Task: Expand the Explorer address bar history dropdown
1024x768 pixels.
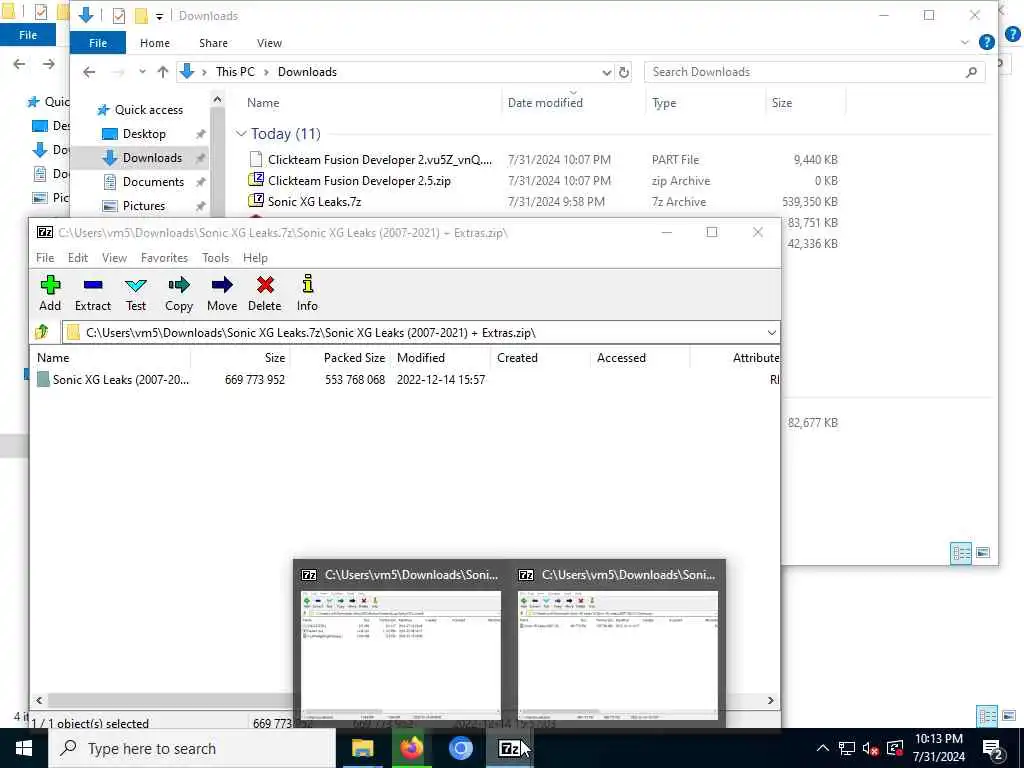Action: click(606, 72)
